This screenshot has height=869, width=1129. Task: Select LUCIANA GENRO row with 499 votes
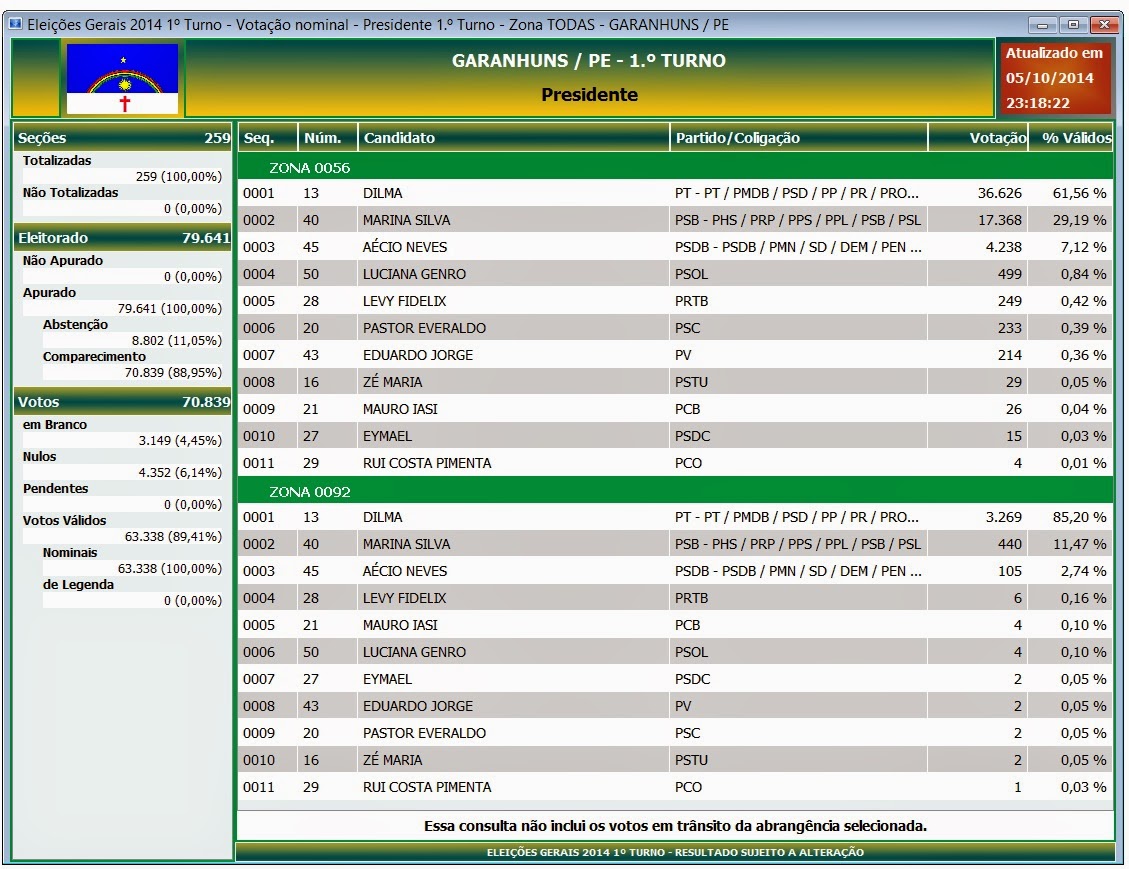coord(675,274)
